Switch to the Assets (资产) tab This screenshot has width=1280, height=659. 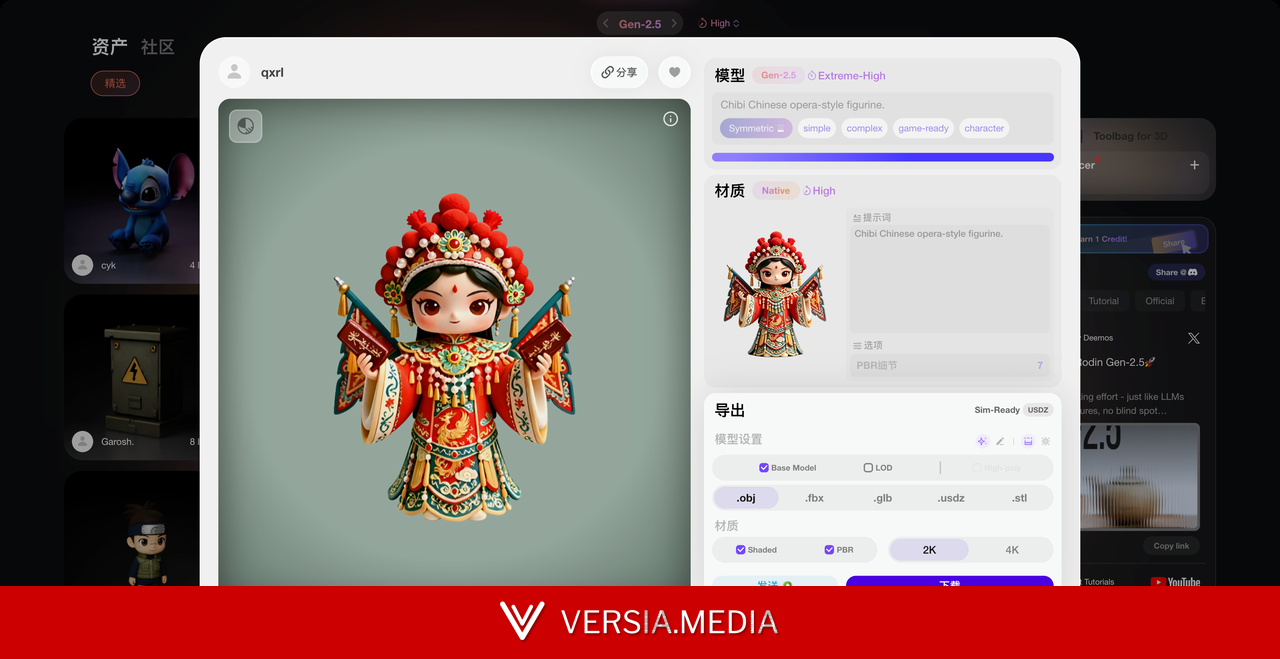coord(109,46)
